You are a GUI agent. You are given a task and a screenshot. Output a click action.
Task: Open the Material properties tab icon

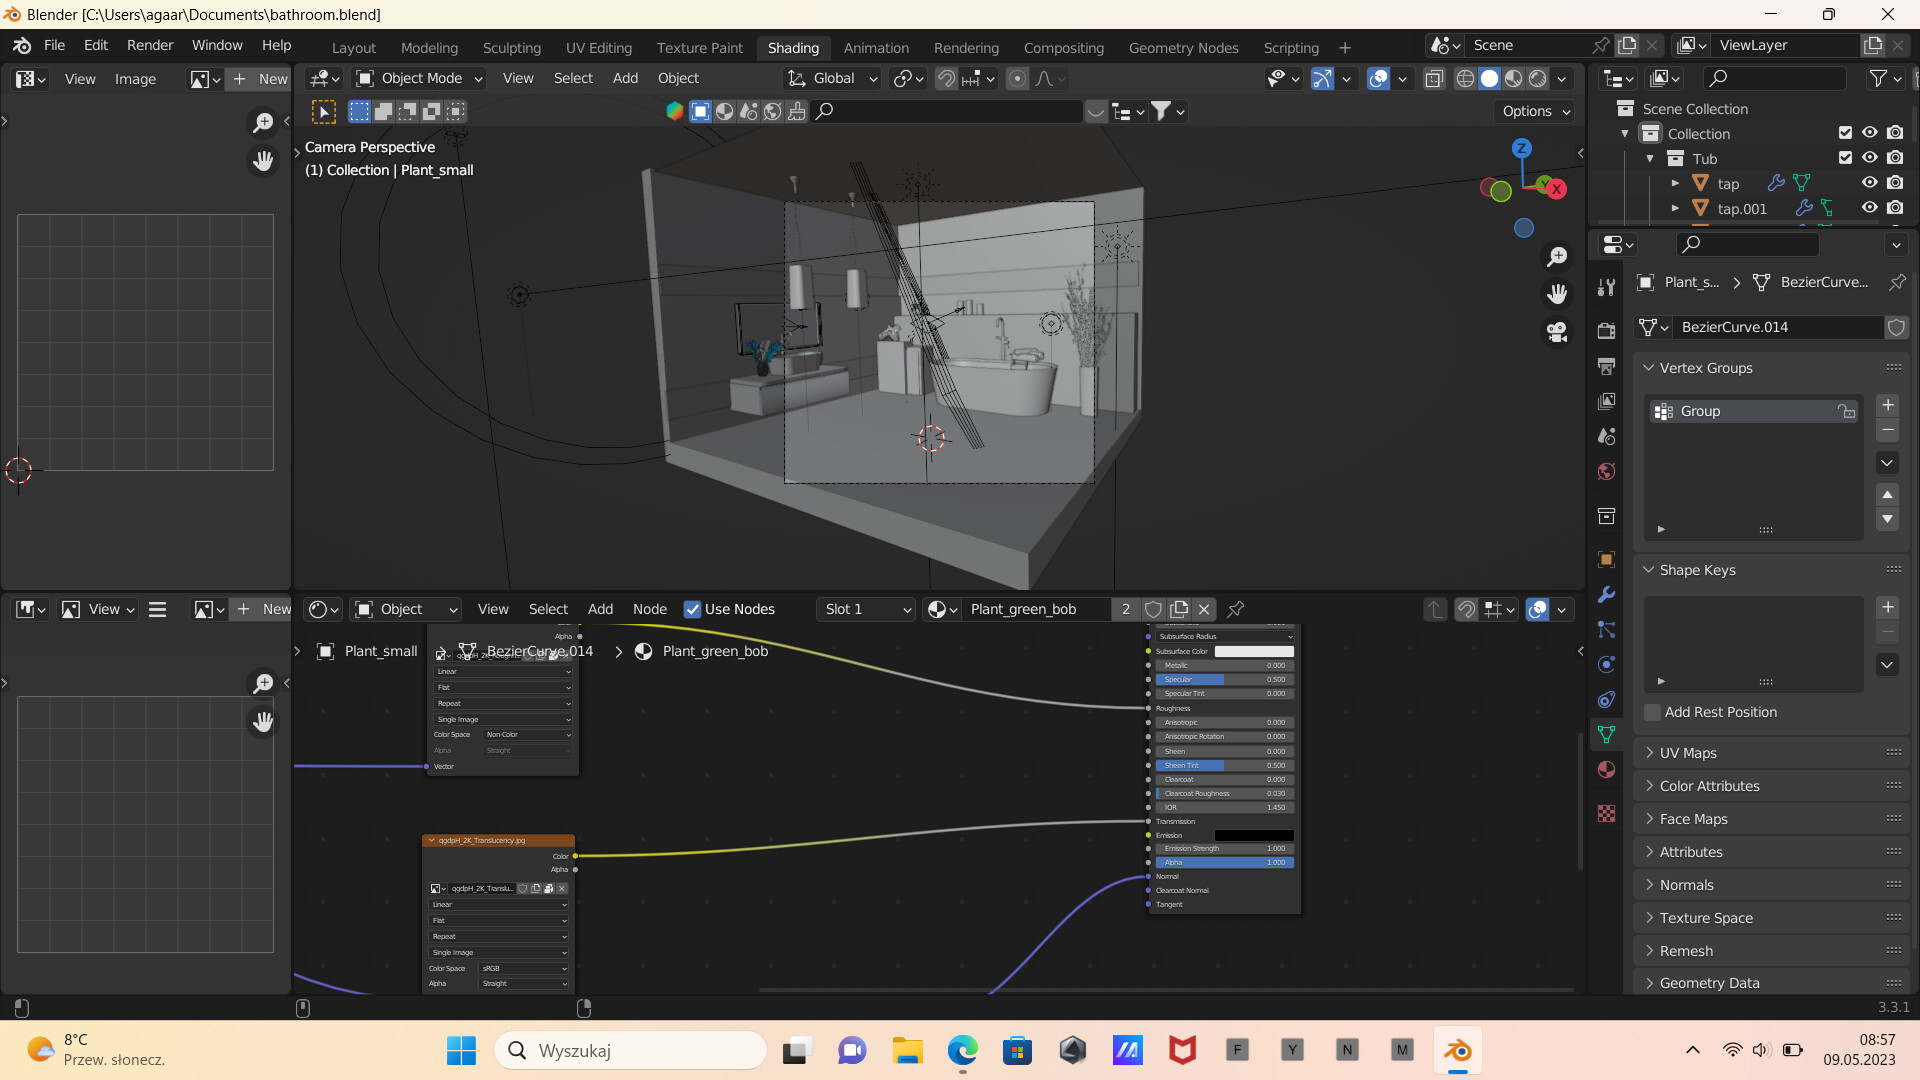pos(1606,769)
